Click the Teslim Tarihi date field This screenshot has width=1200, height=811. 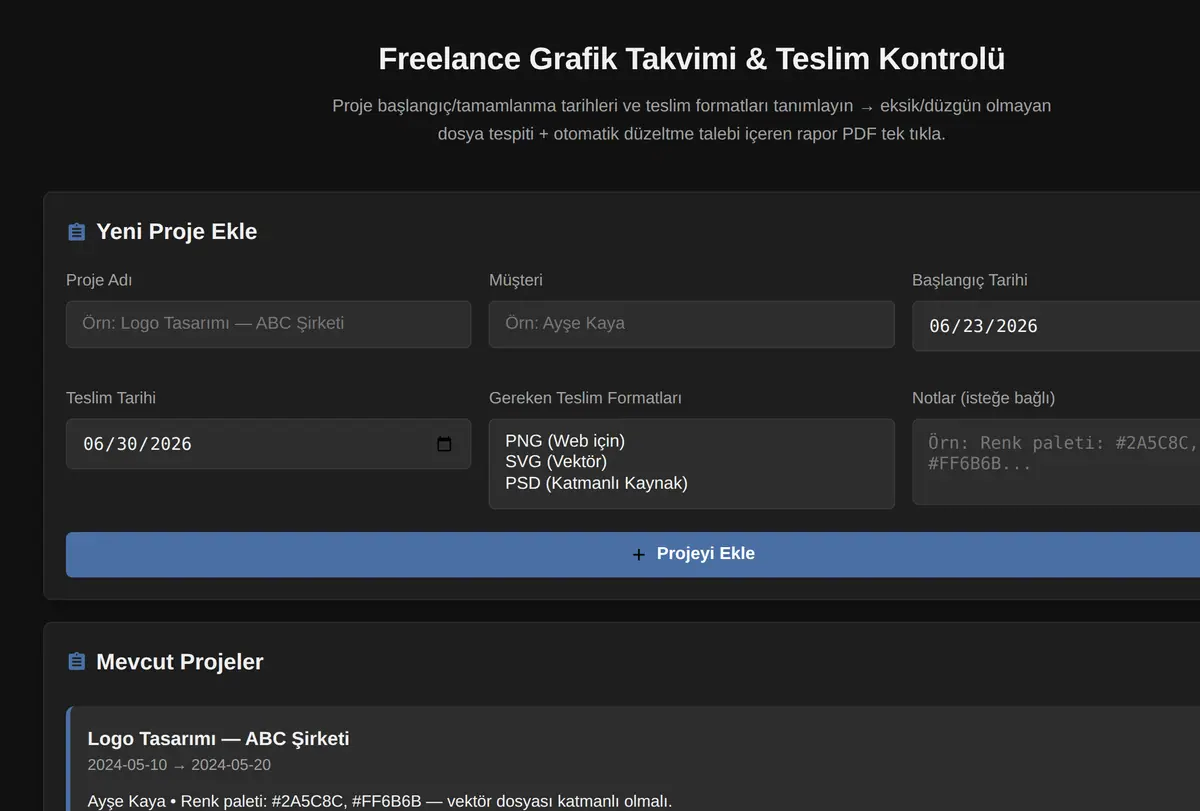[268, 444]
